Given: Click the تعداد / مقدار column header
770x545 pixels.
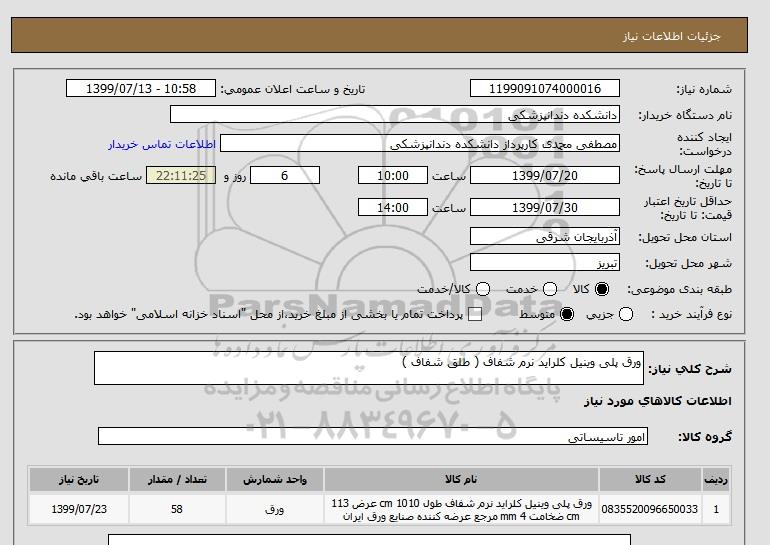Looking at the screenshot, I should (x=177, y=480).
